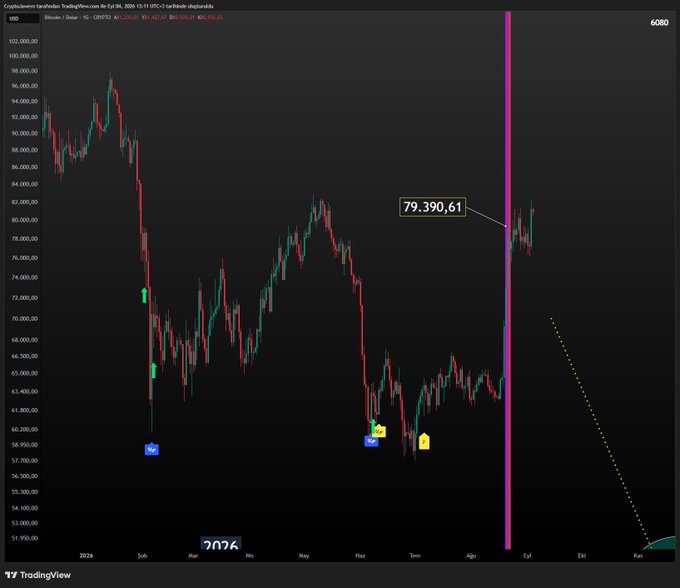
Task: Click the USD currency box
Action: click(x=22, y=19)
